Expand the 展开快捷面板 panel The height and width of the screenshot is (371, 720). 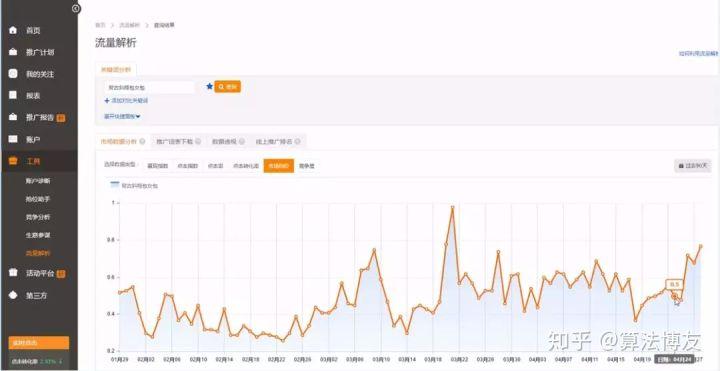click(122, 116)
